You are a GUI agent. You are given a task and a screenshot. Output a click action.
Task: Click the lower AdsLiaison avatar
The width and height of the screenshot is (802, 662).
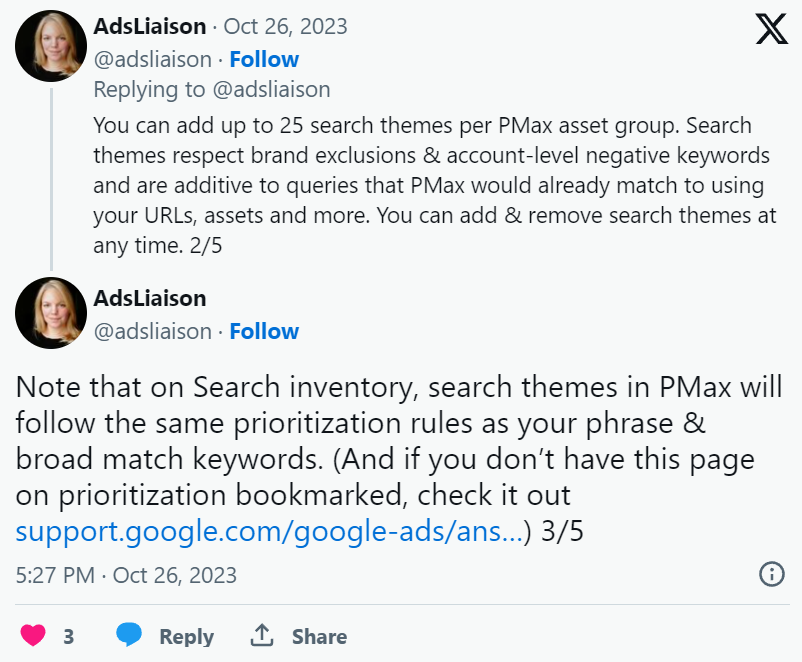coord(50,312)
